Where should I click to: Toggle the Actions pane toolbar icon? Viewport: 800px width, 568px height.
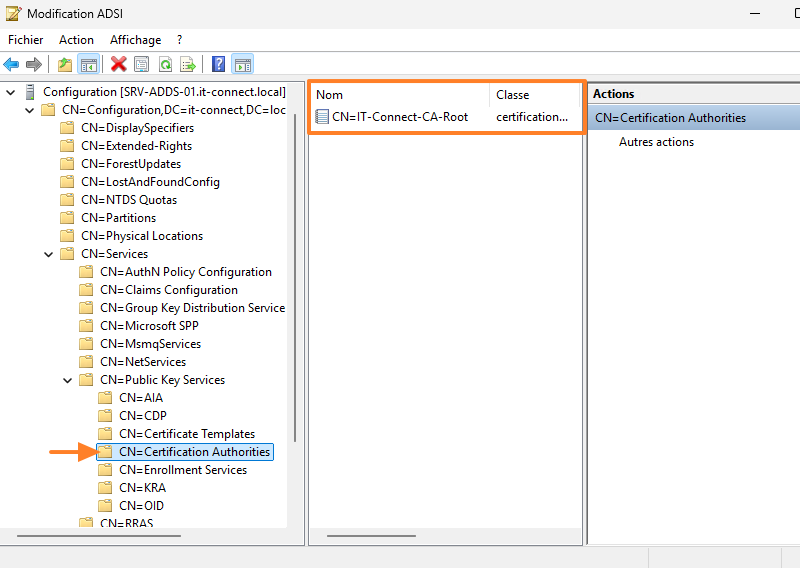point(242,65)
